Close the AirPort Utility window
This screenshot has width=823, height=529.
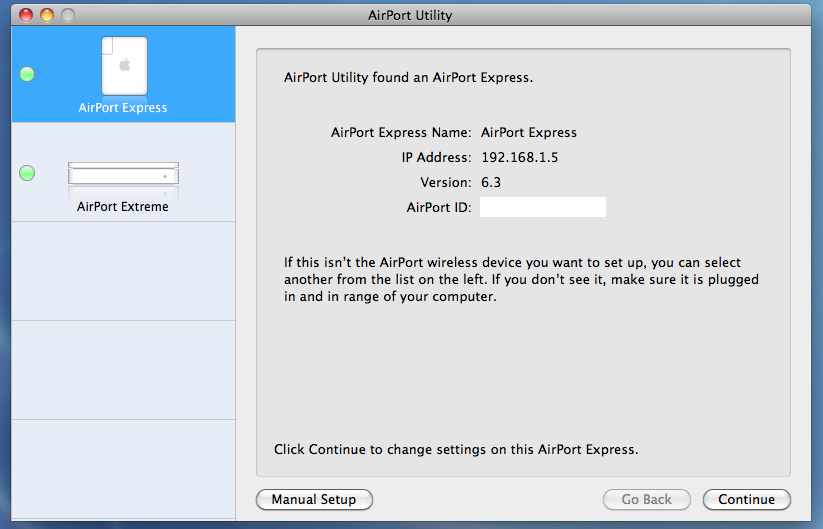pos(26,15)
